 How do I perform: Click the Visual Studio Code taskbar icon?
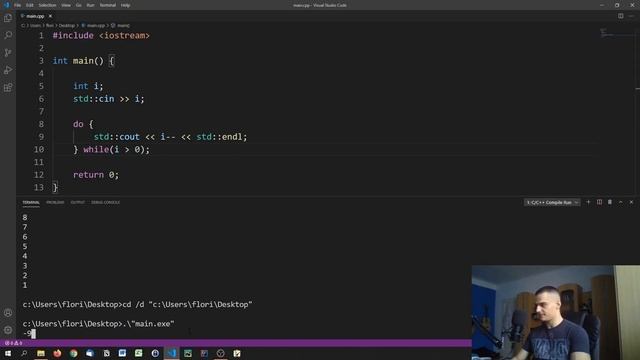(x=171, y=353)
